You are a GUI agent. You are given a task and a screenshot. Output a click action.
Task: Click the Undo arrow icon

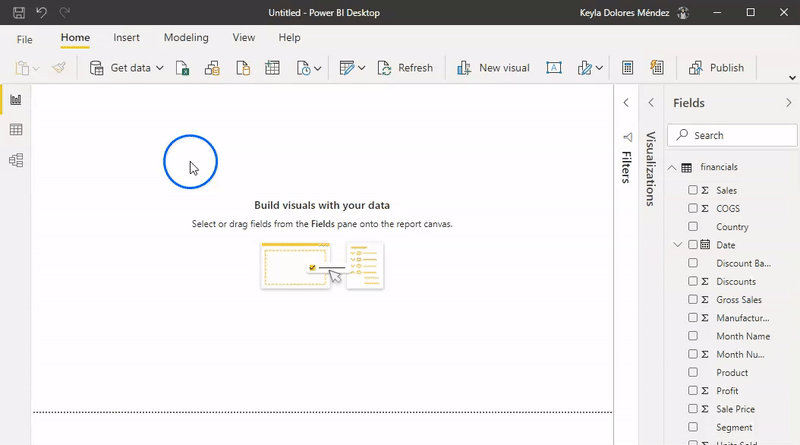pos(41,12)
